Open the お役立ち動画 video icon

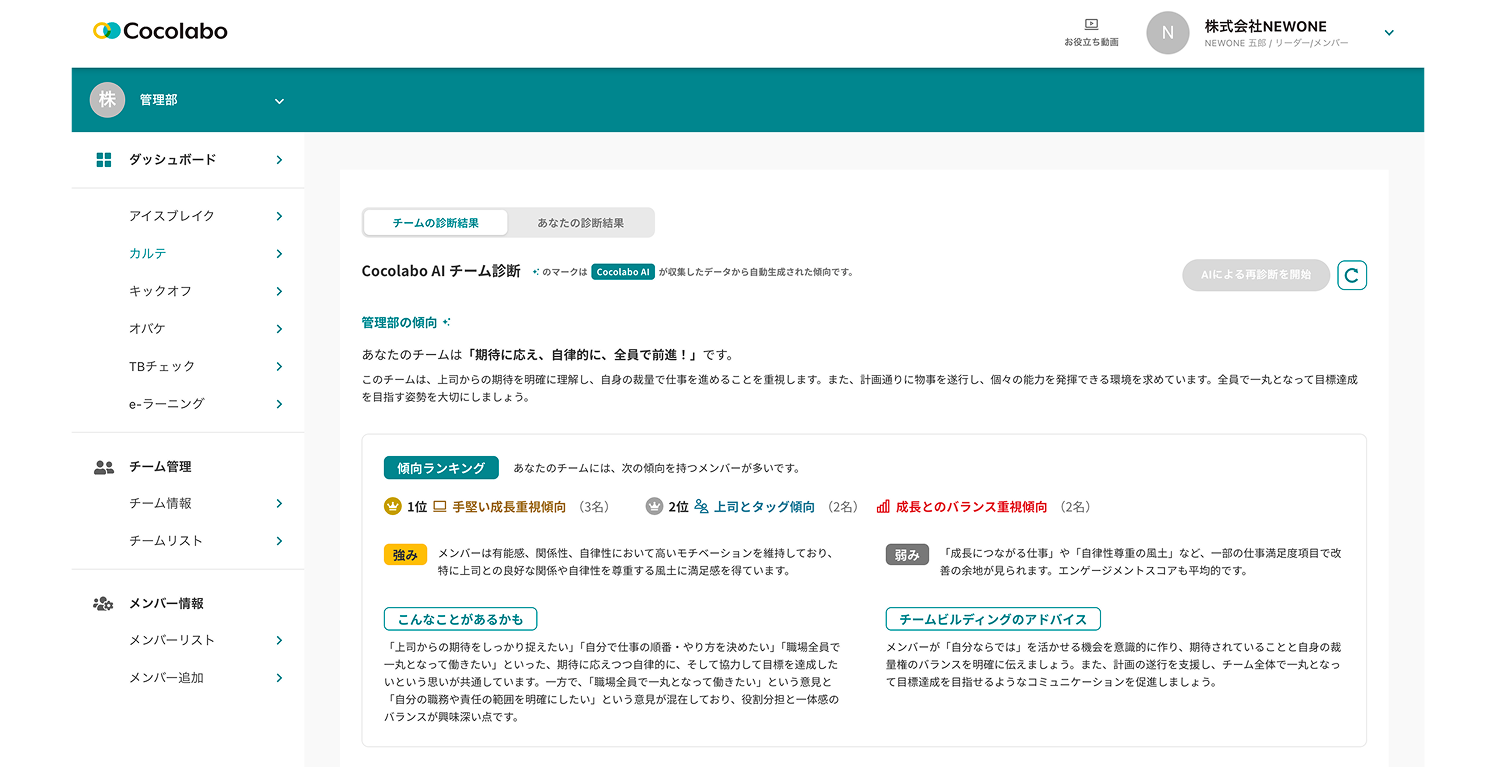click(x=1091, y=24)
